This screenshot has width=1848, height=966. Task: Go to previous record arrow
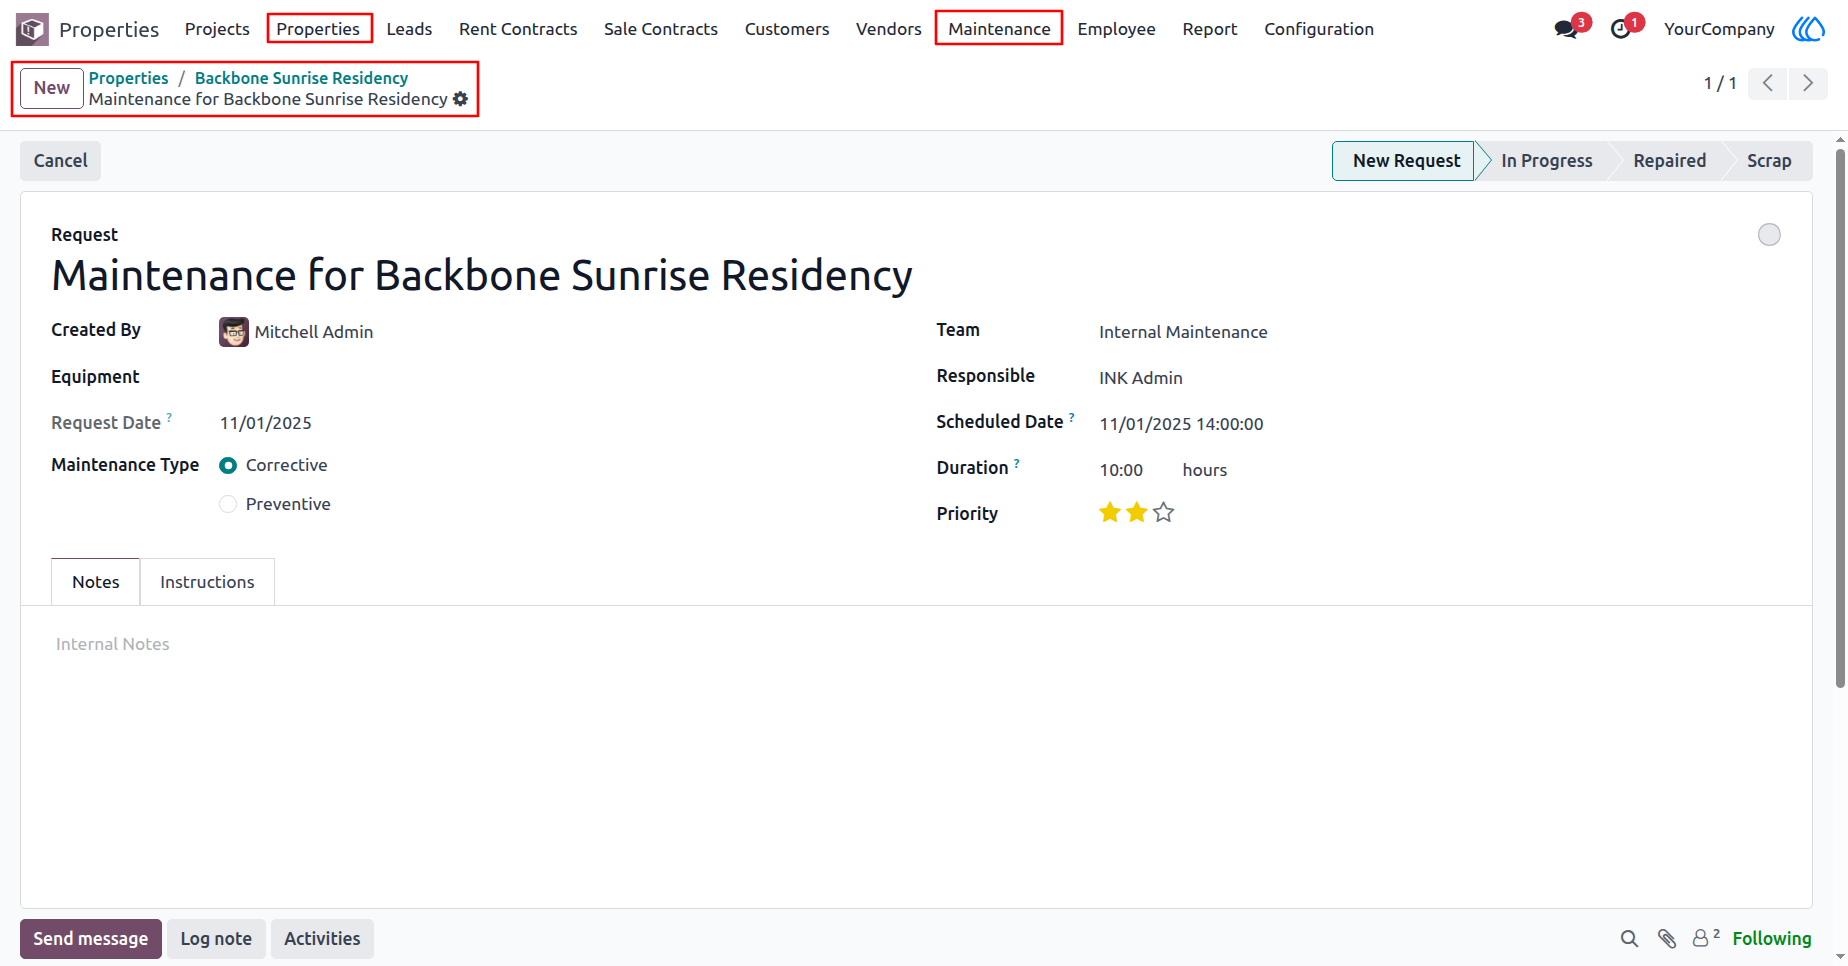coord(1768,83)
